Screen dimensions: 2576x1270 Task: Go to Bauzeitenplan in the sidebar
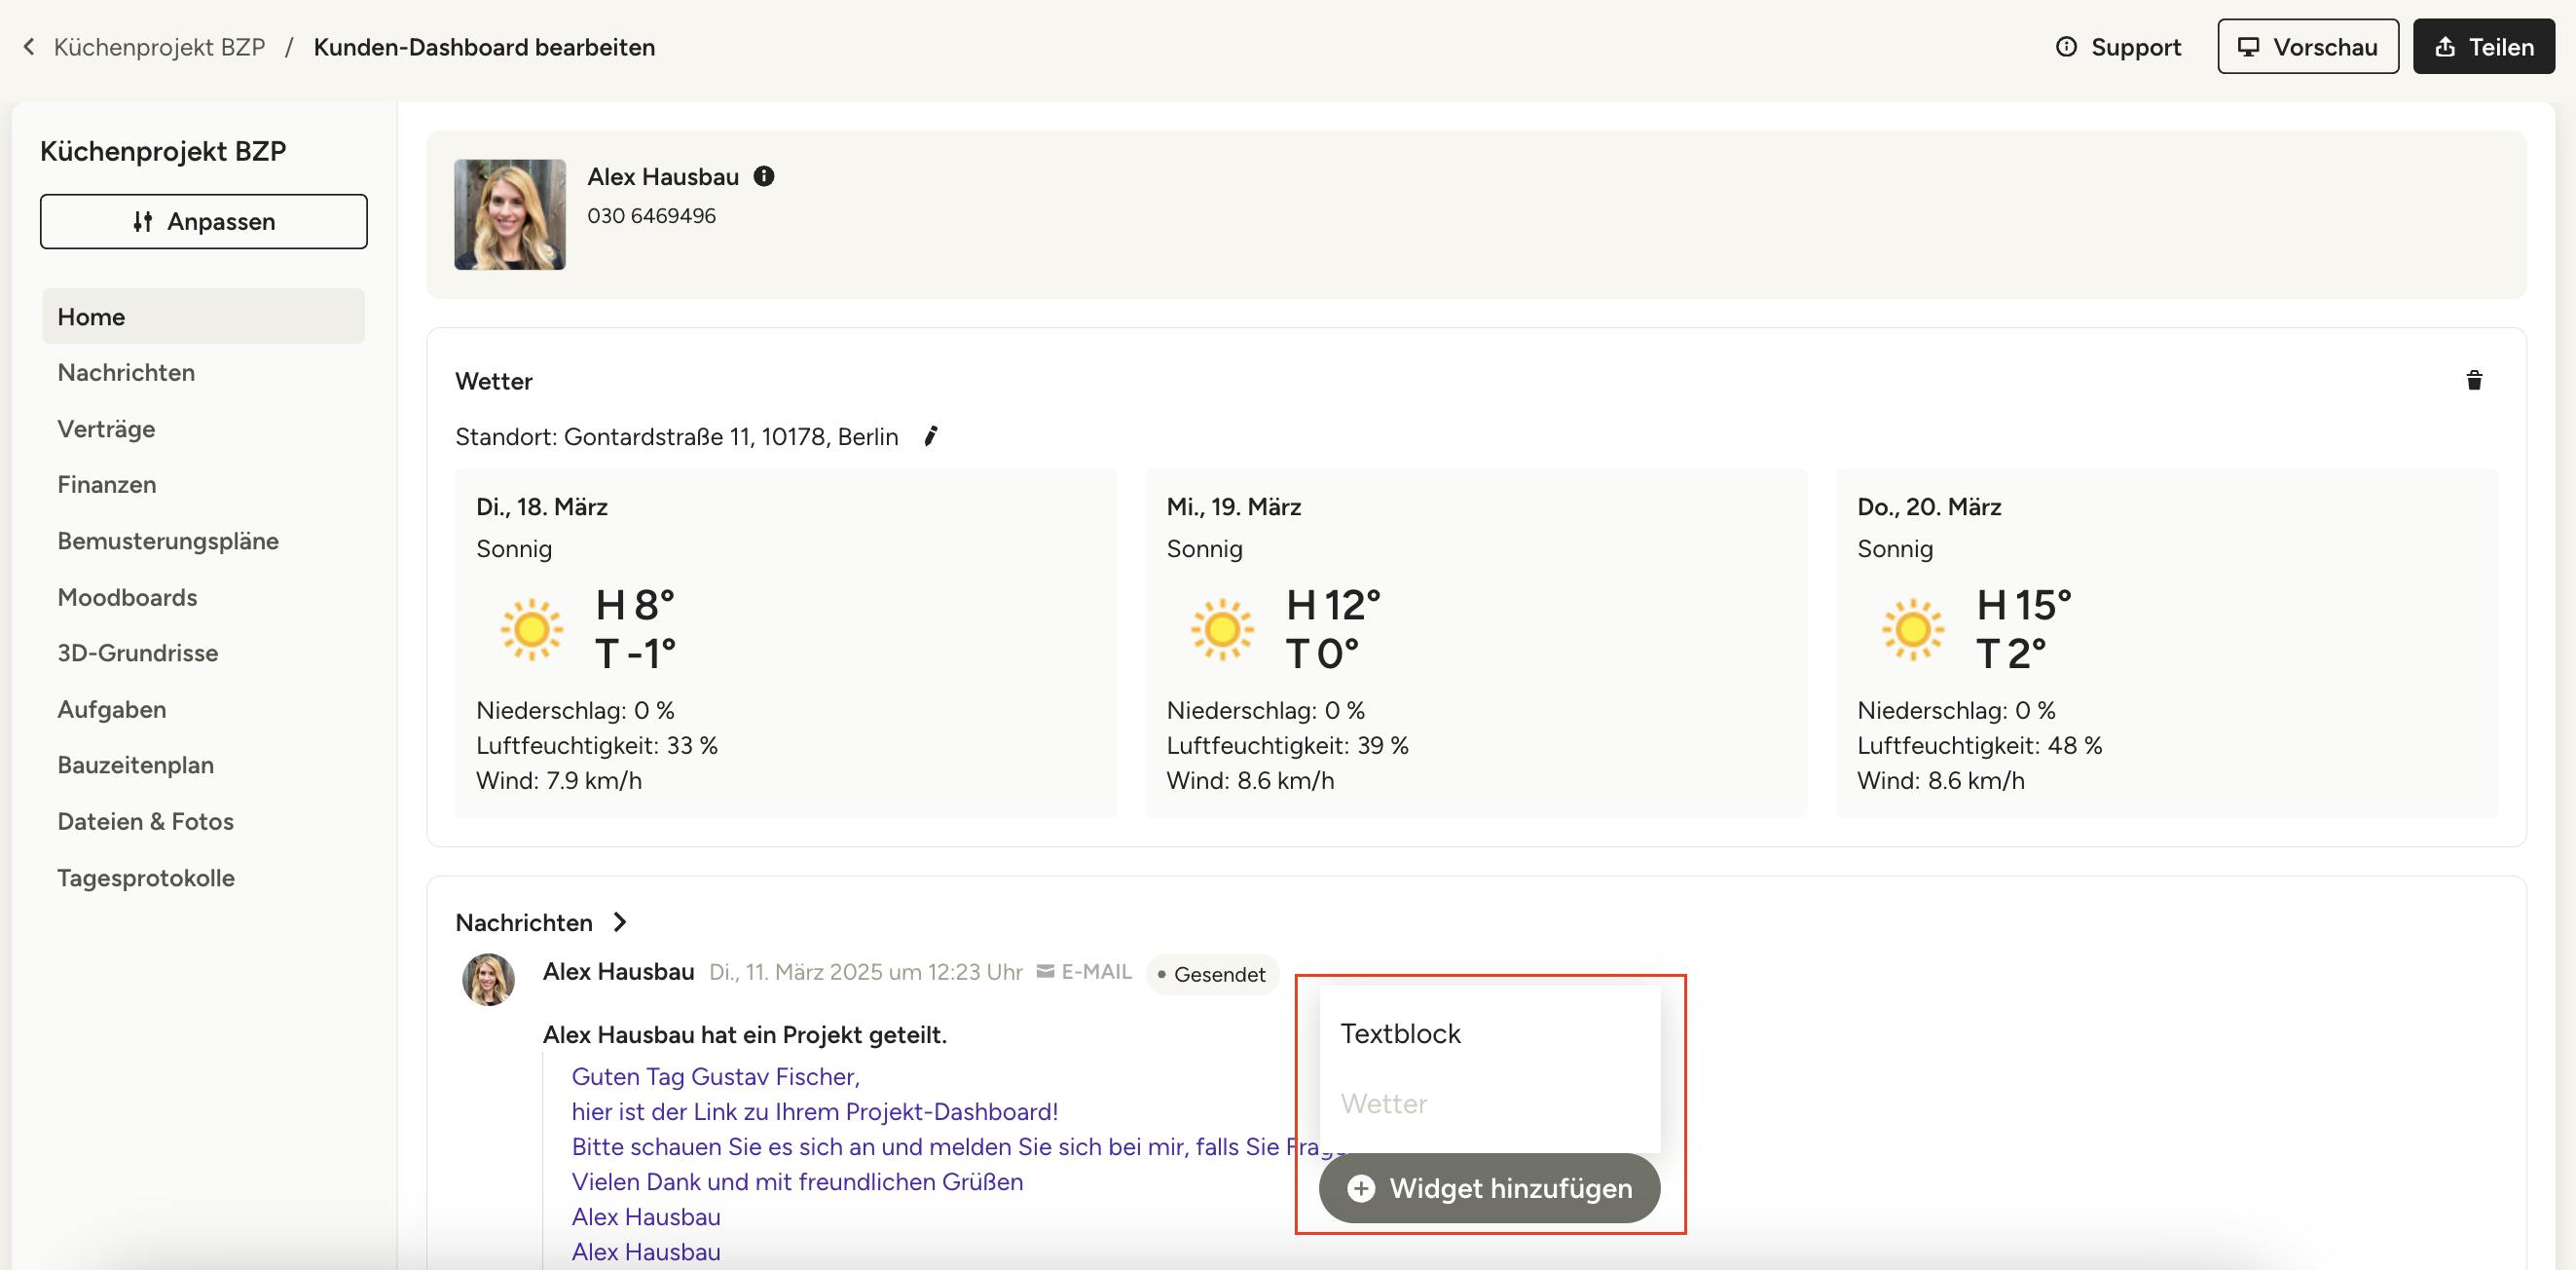click(135, 765)
